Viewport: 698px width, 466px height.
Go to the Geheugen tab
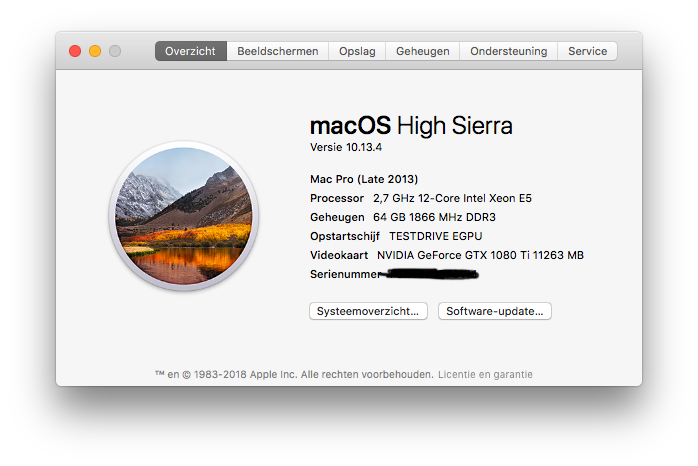422,51
